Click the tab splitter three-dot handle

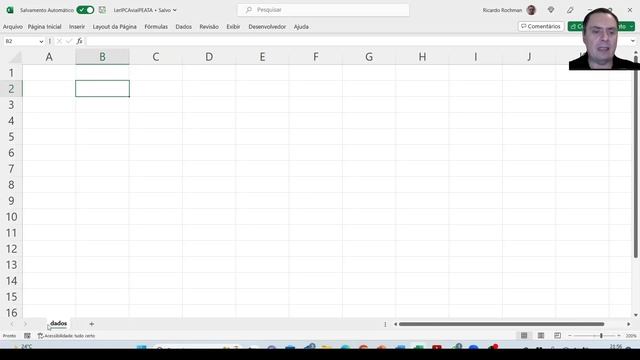[385, 324]
